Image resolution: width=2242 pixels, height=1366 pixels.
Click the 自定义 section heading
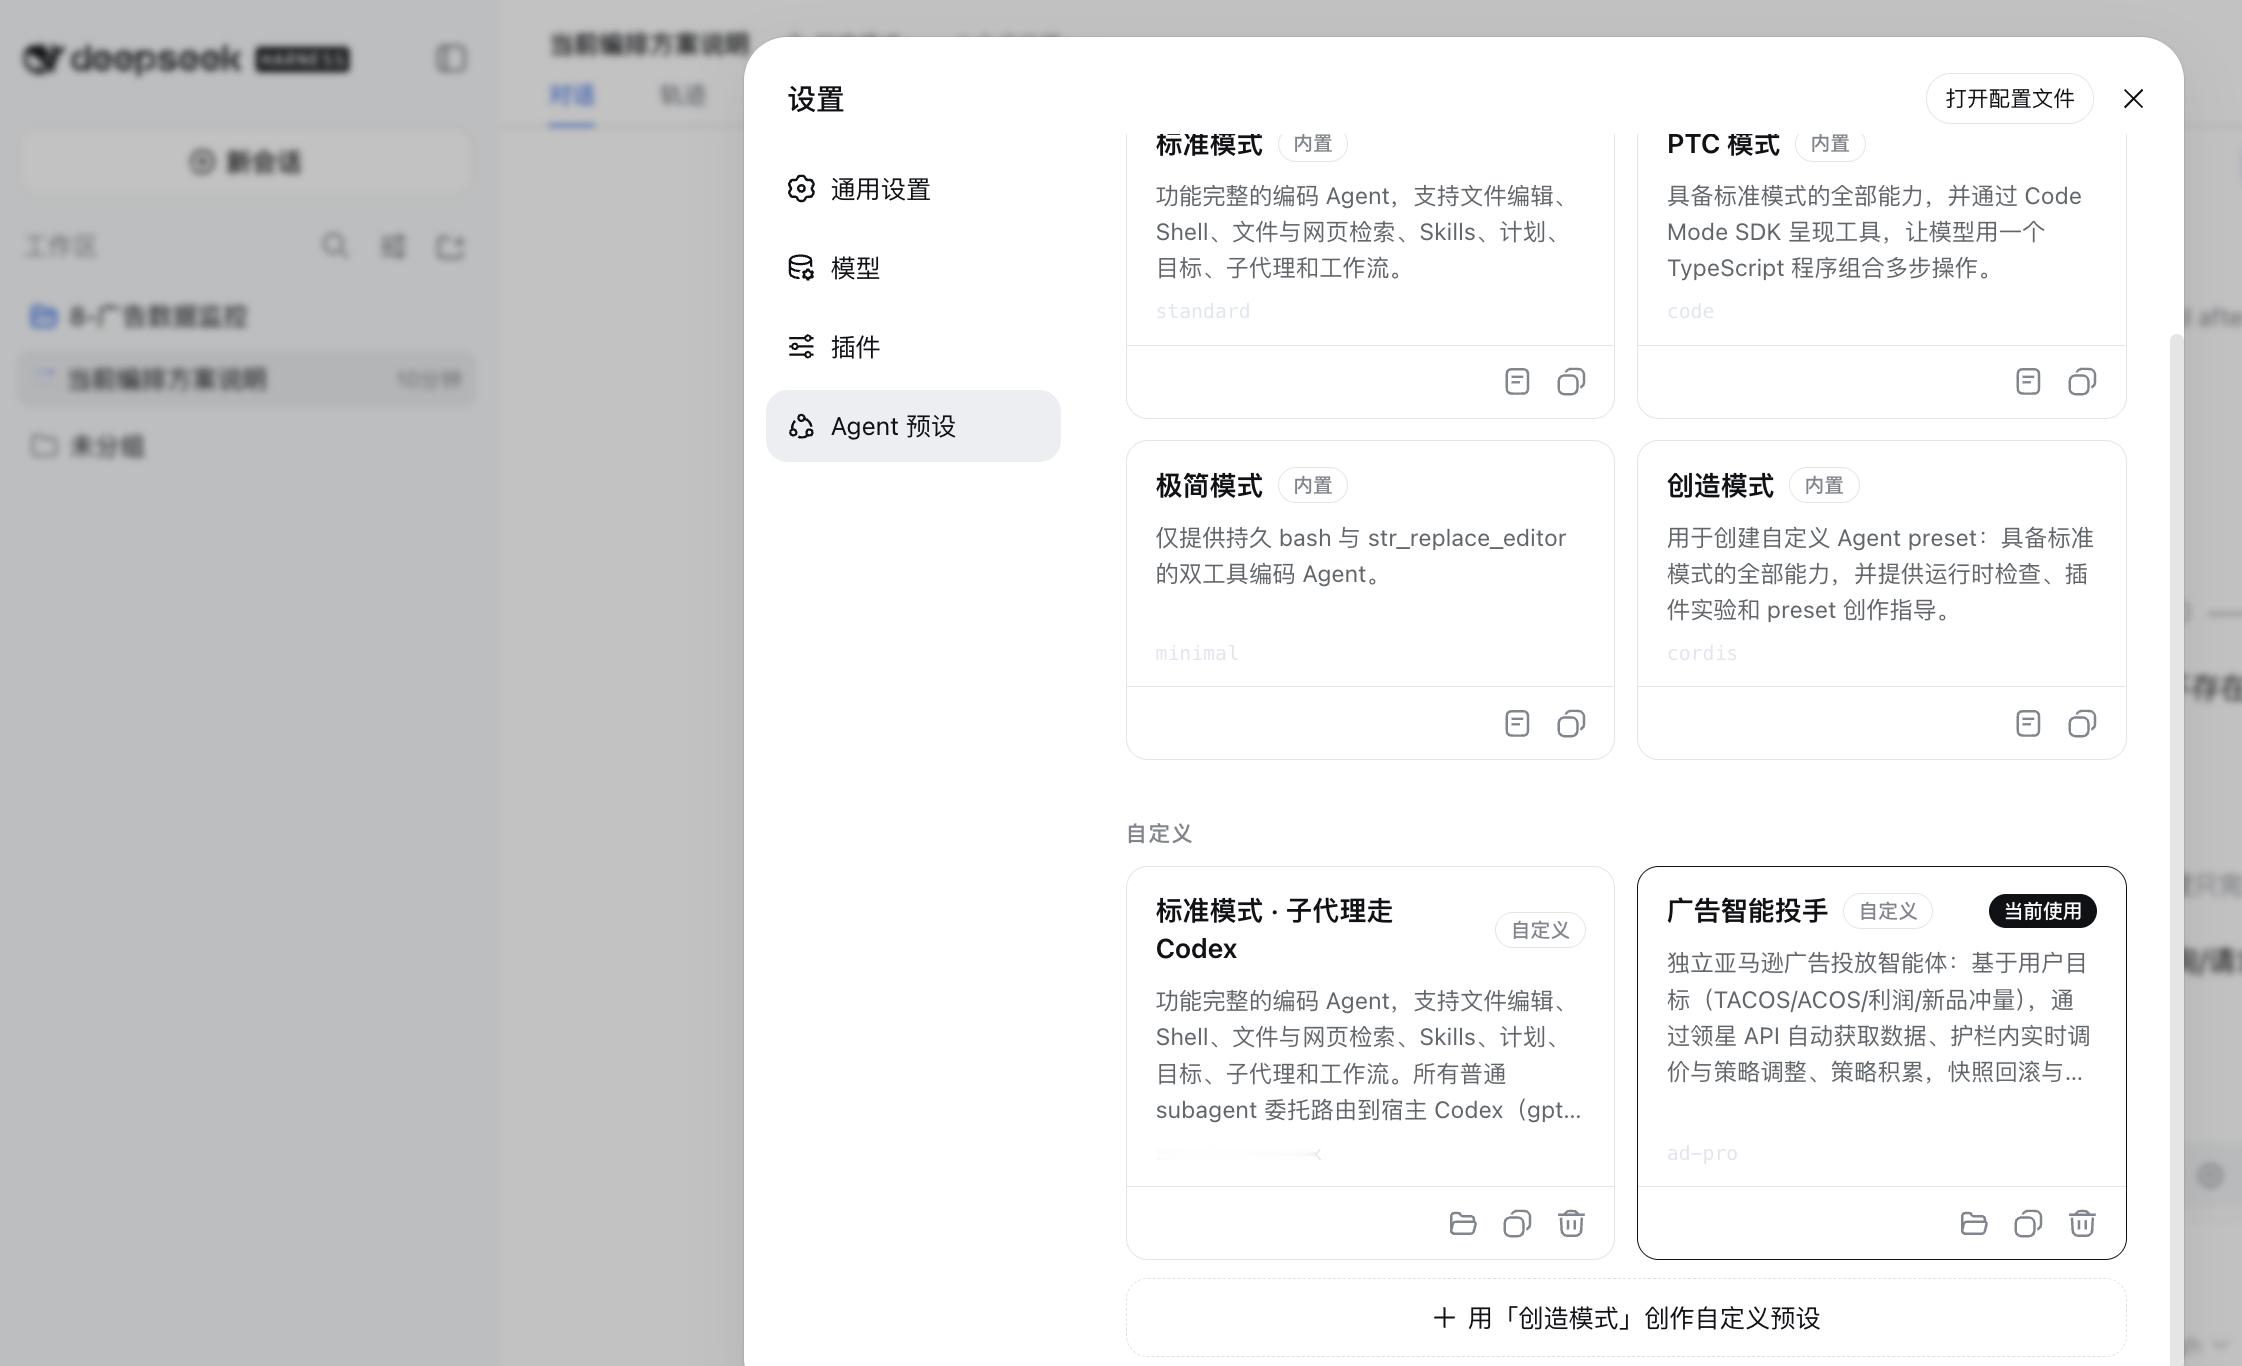click(x=1159, y=834)
